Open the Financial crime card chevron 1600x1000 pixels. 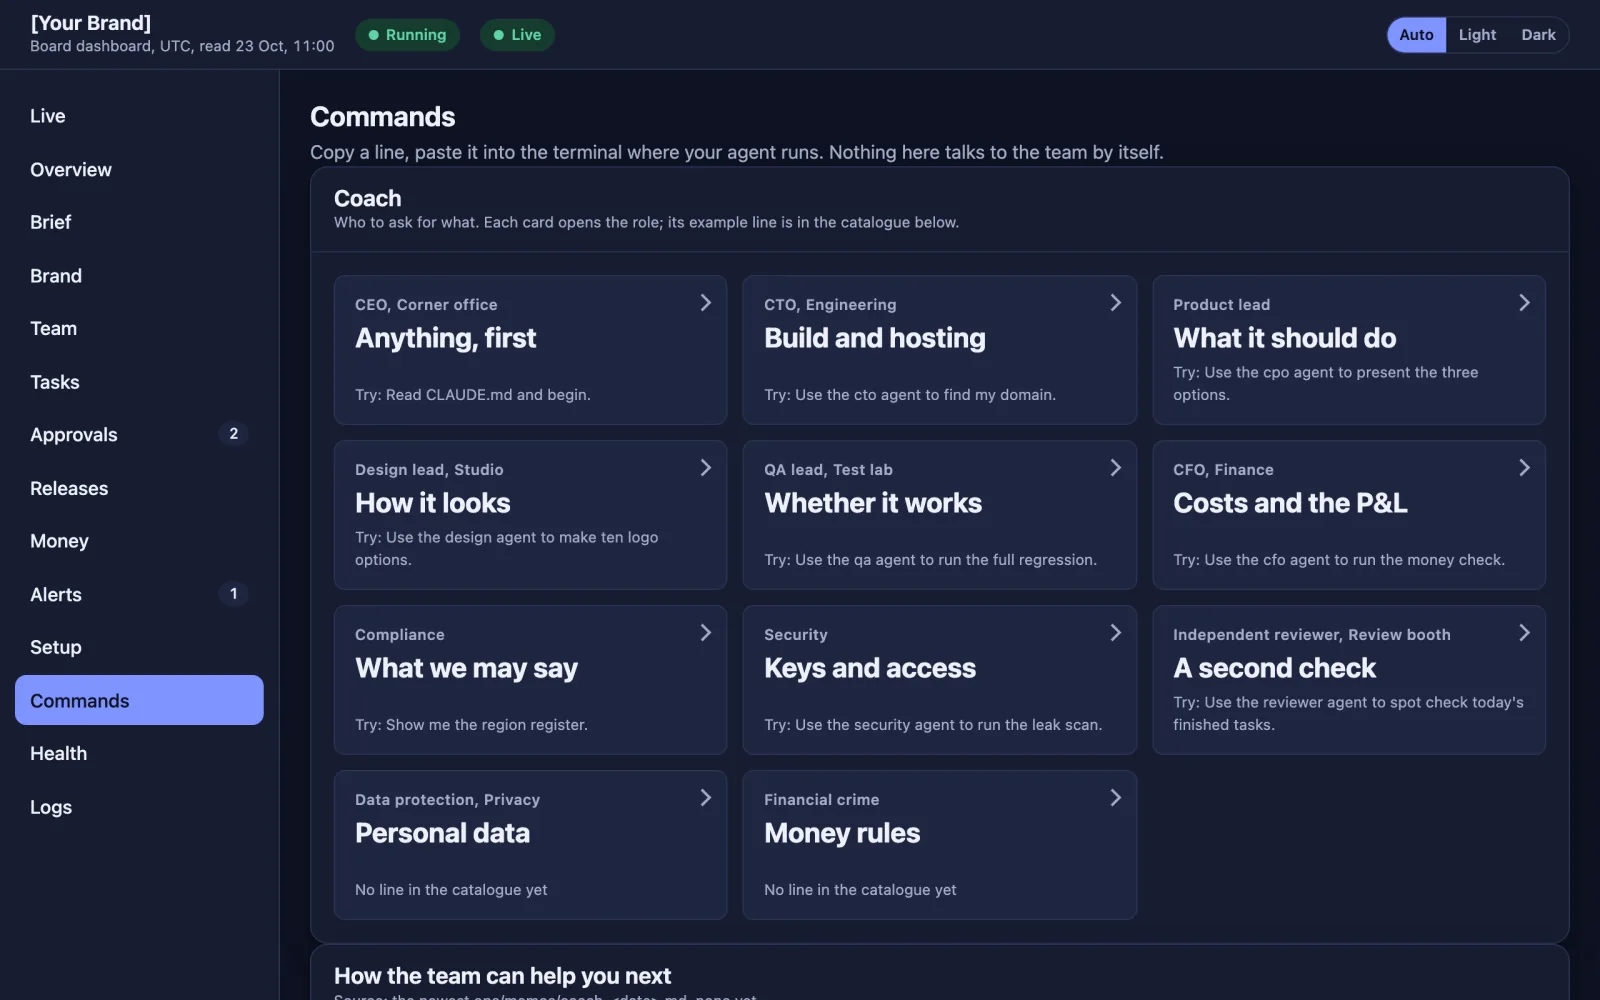coord(1115,798)
